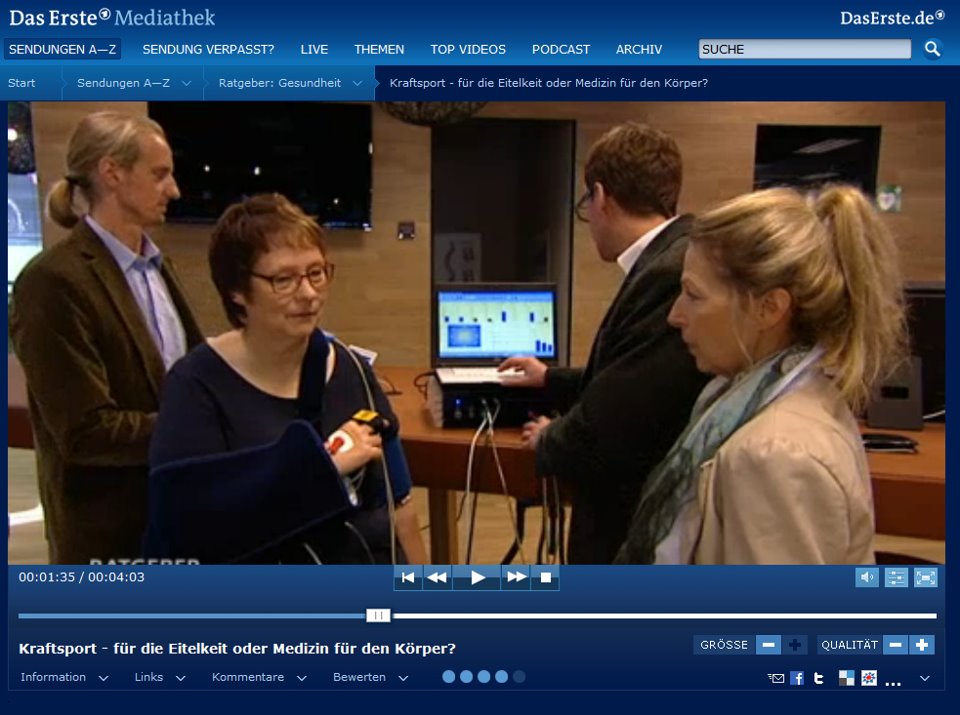Click the video progress slider handle
This screenshot has height=715, width=960.
point(378,616)
